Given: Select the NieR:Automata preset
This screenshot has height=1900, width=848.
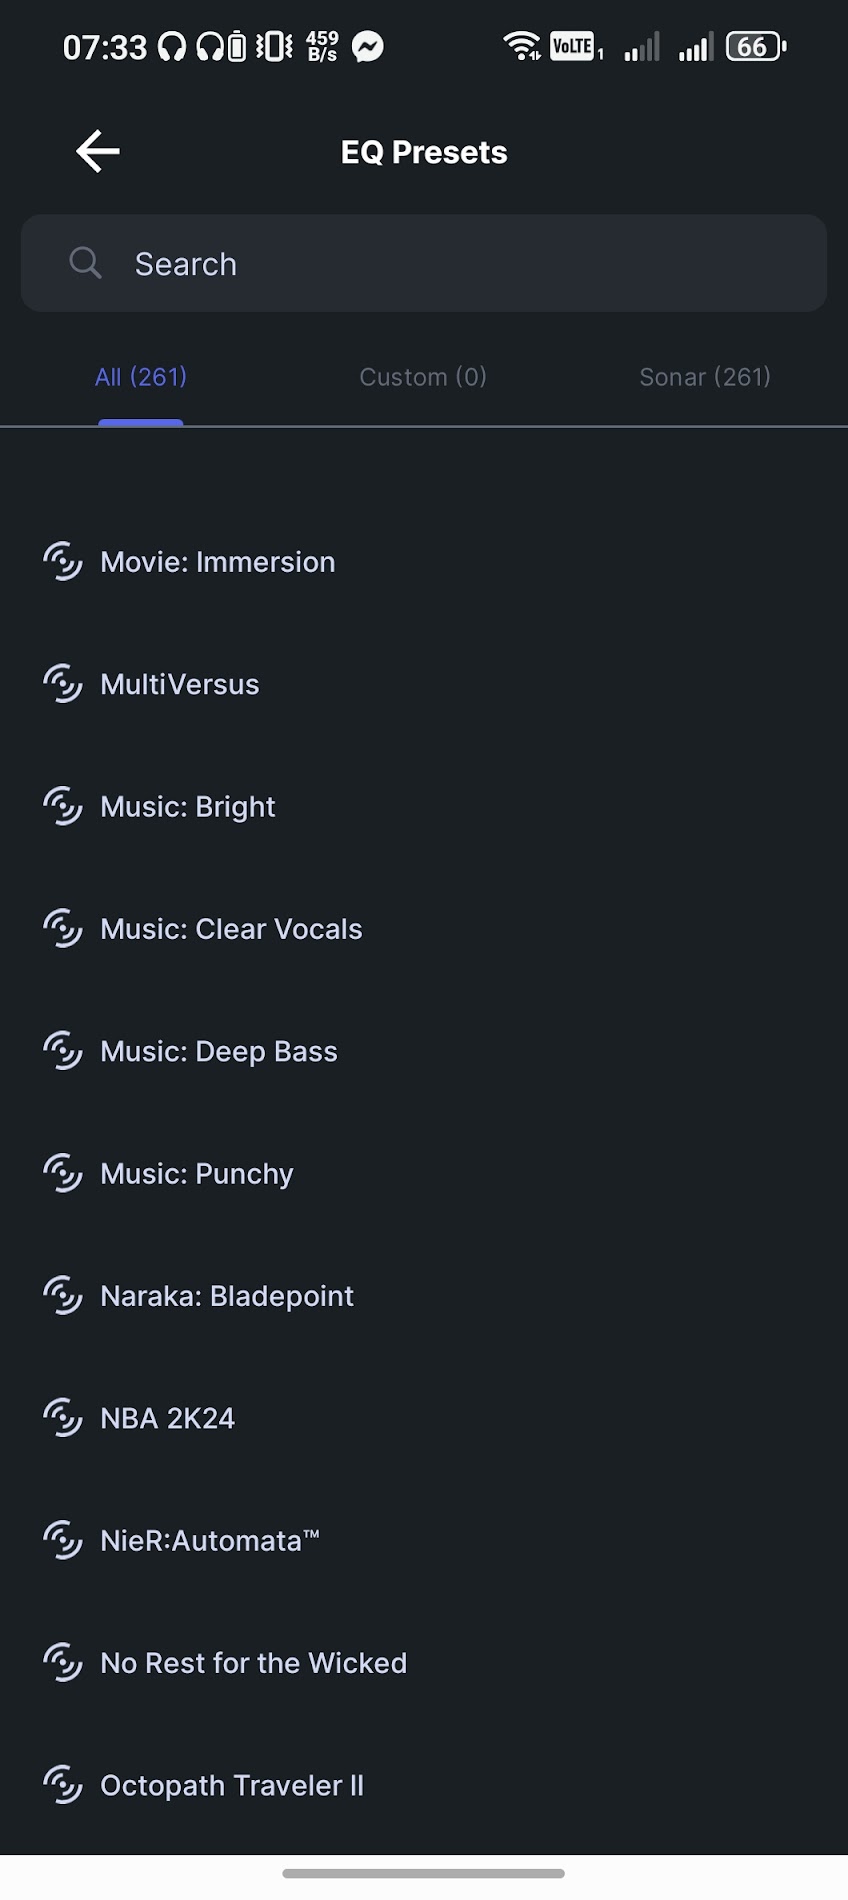Looking at the screenshot, I should click(x=210, y=1541).
